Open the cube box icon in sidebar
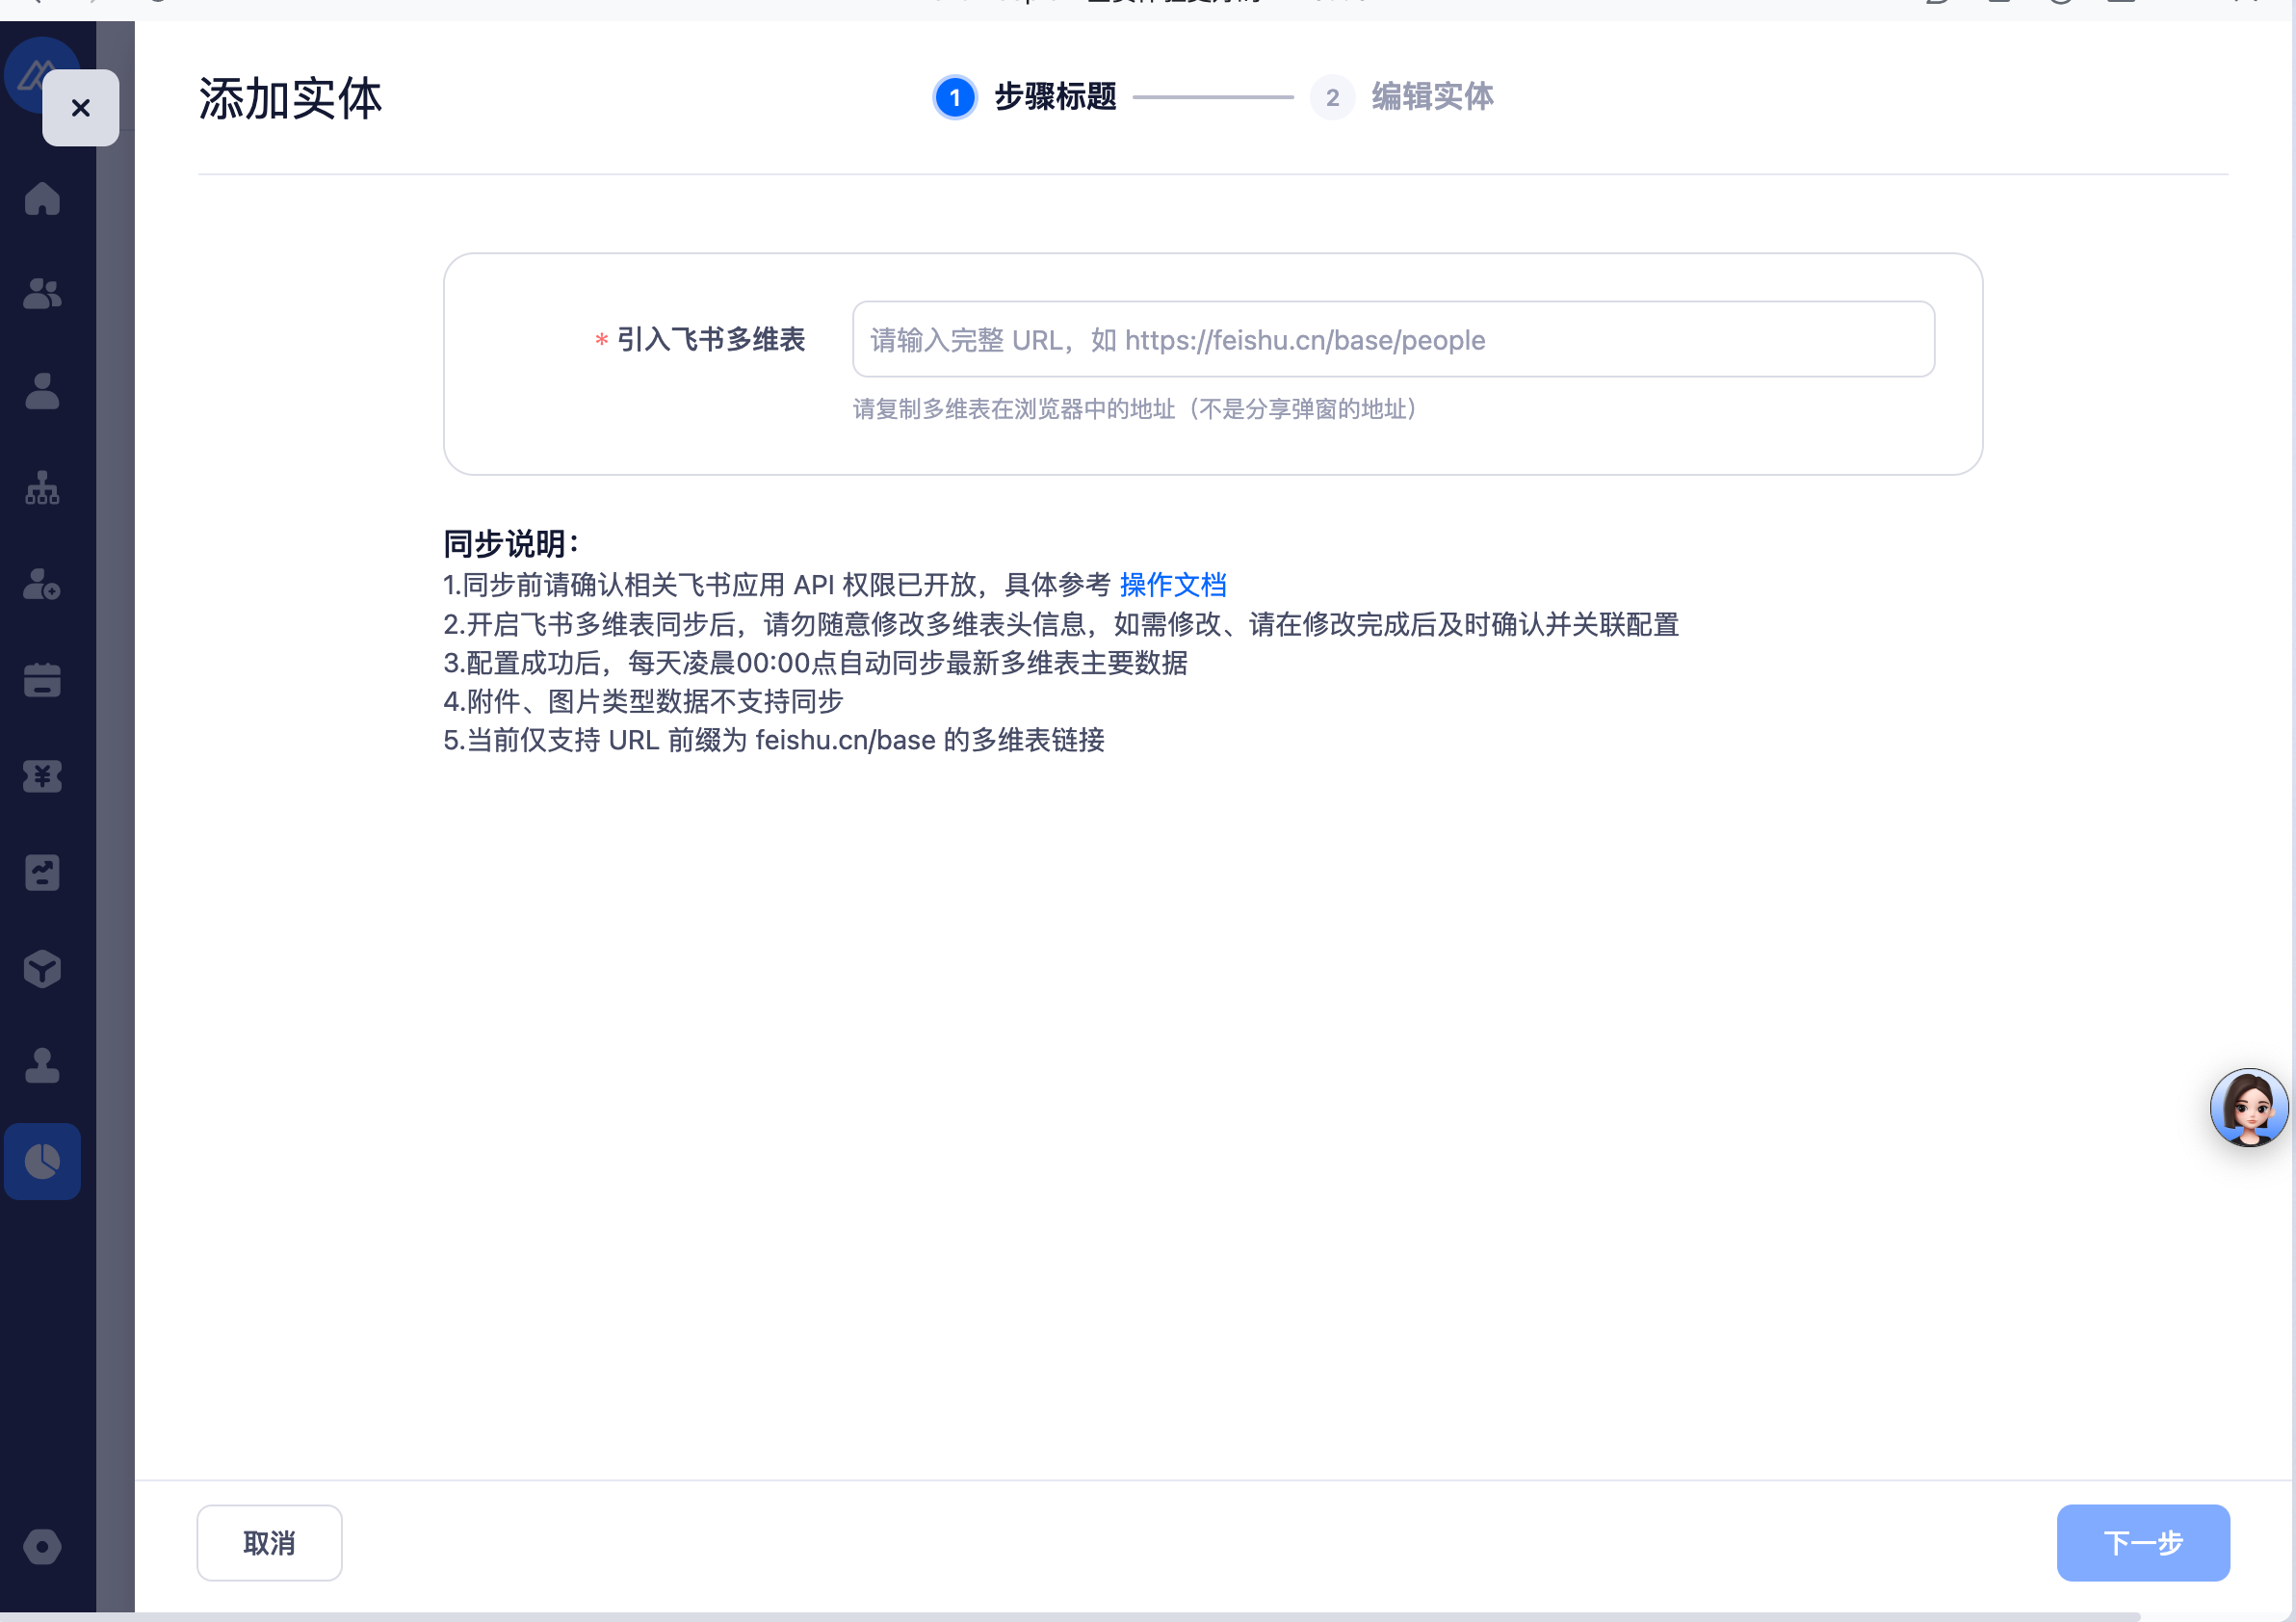2296x1622 pixels. 42,968
